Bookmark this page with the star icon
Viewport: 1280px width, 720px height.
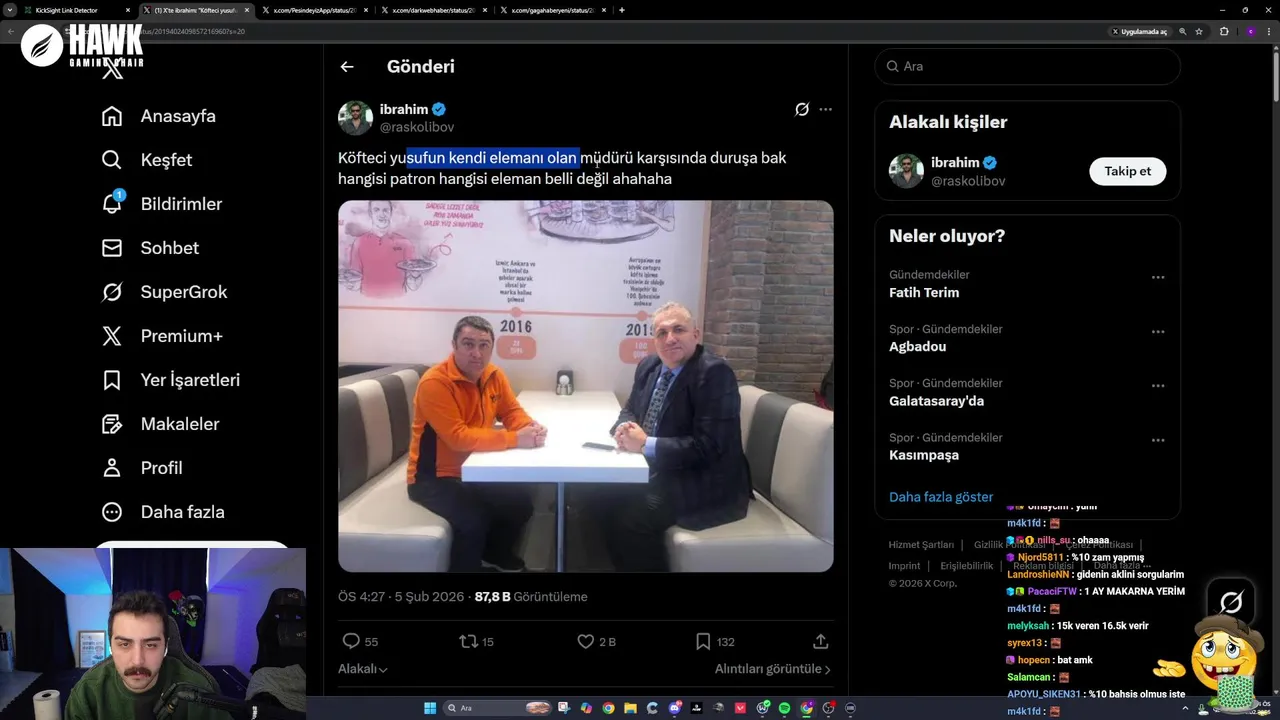(x=1199, y=32)
